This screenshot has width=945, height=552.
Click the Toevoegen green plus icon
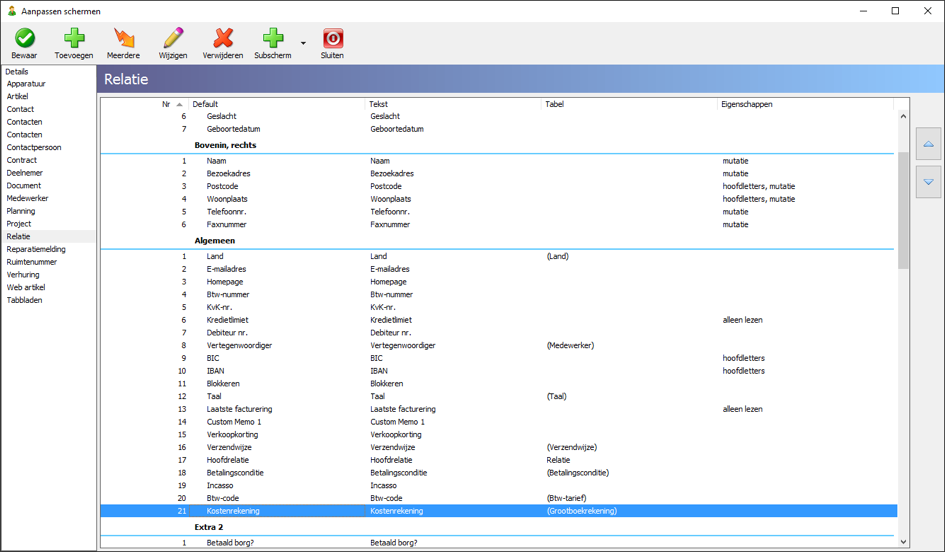74,38
